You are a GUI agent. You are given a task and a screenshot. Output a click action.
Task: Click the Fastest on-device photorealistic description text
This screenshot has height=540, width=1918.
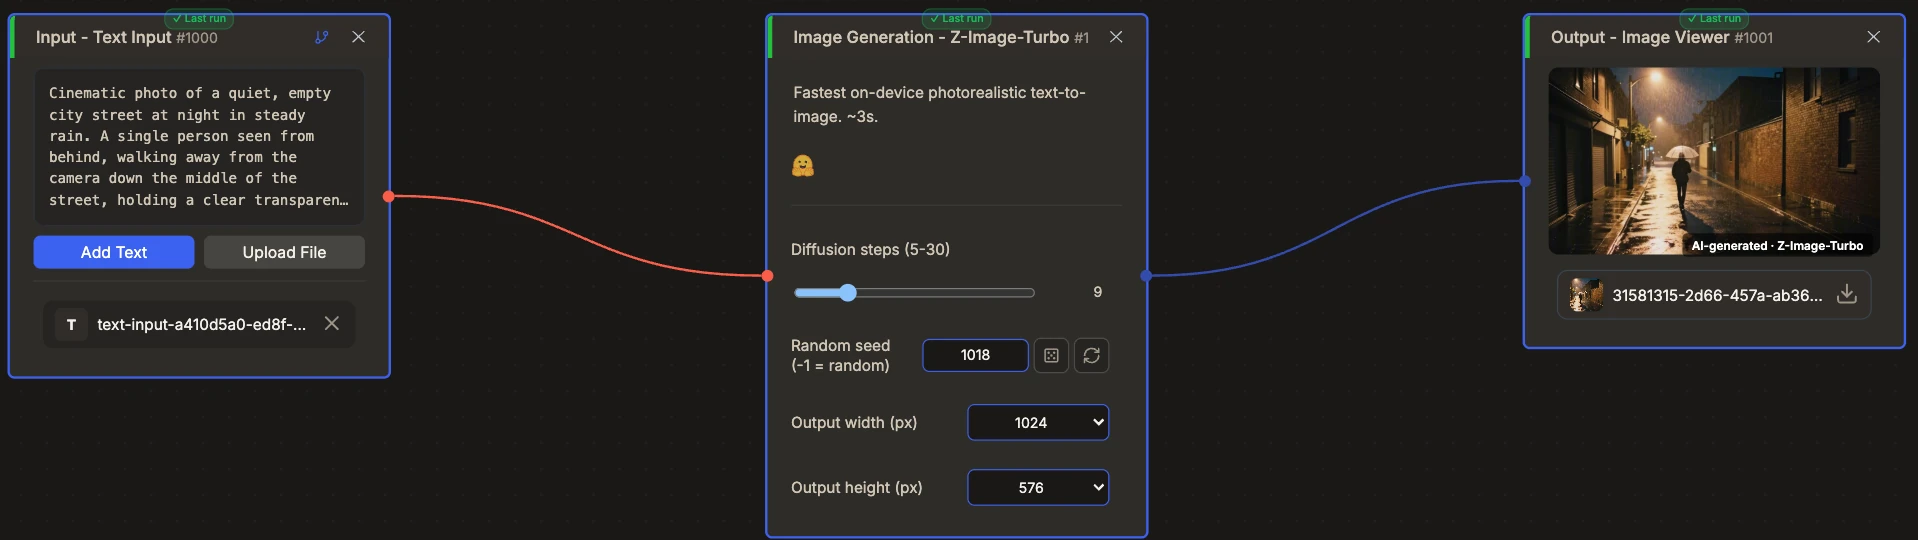click(x=939, y=104)
